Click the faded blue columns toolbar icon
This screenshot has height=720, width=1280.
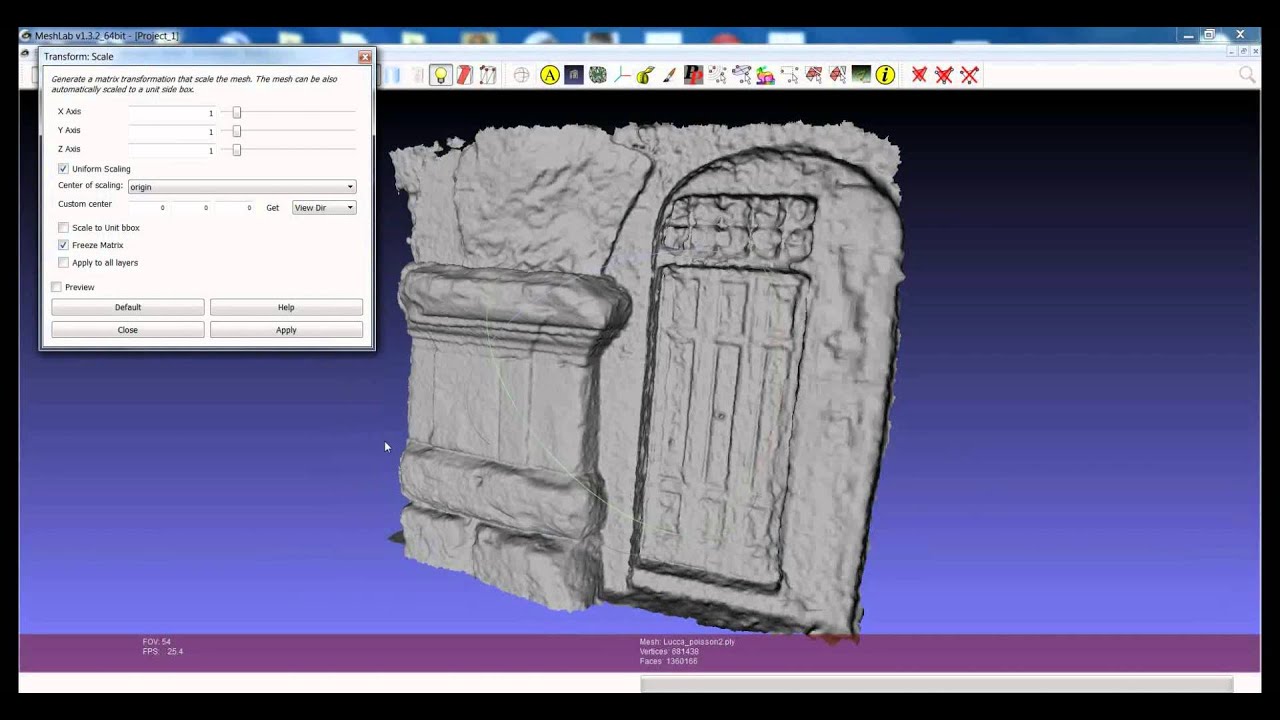(393, 75)
